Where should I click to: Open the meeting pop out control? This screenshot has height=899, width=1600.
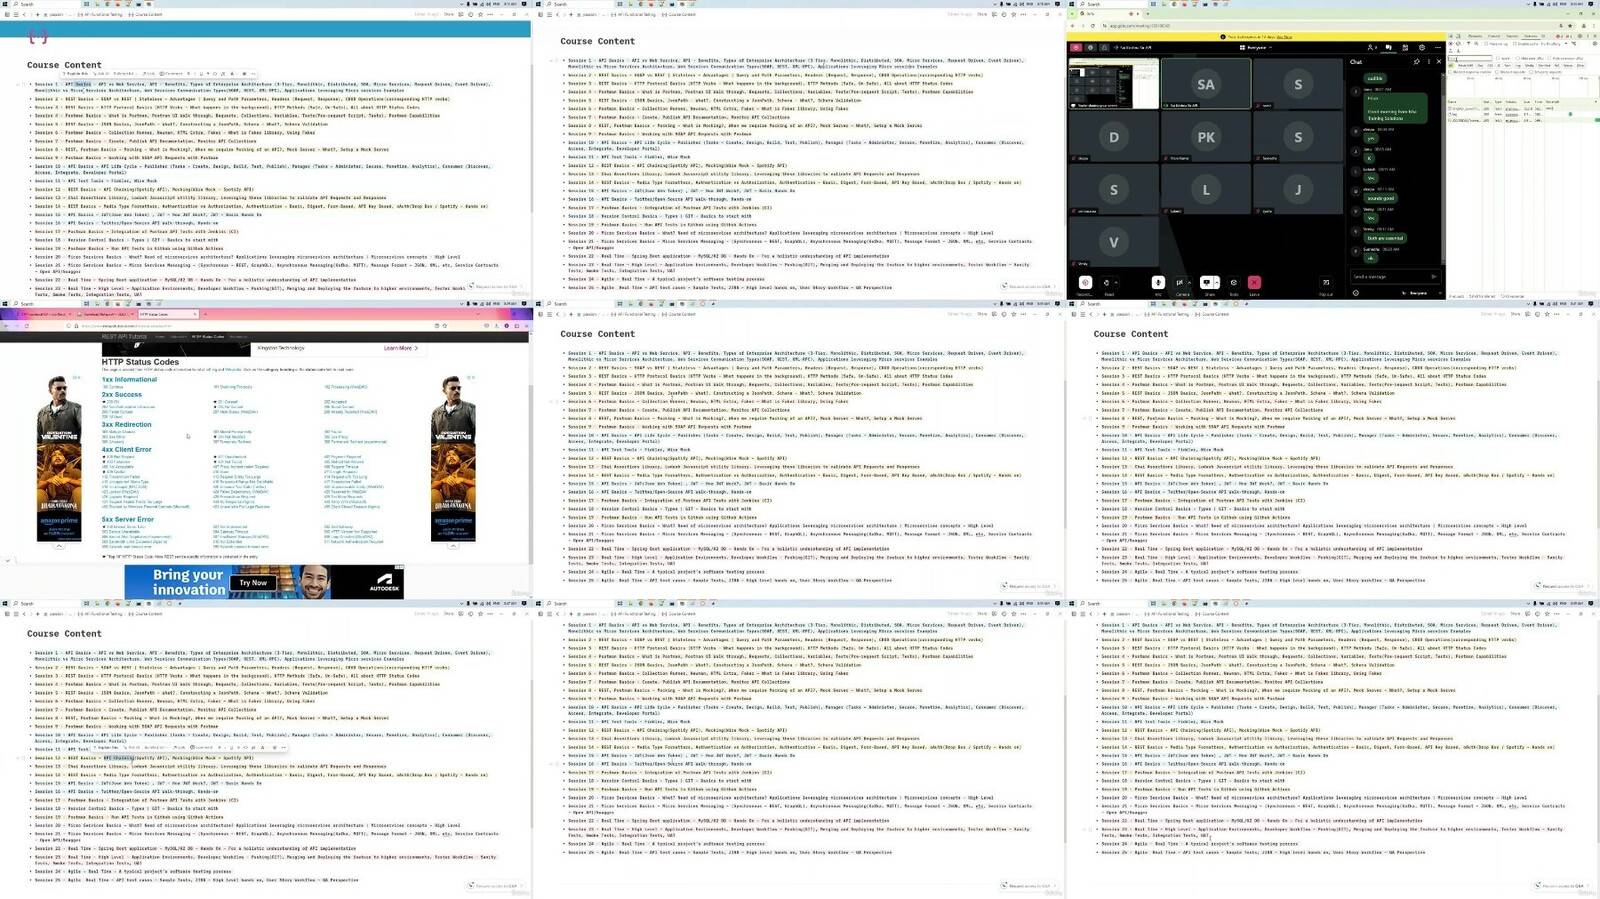pos(1326,283)
